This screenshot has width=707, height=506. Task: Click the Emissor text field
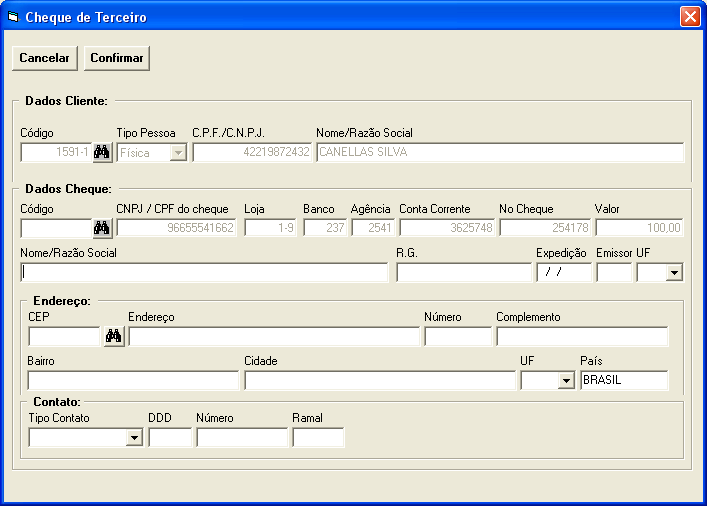pos(614,273)
